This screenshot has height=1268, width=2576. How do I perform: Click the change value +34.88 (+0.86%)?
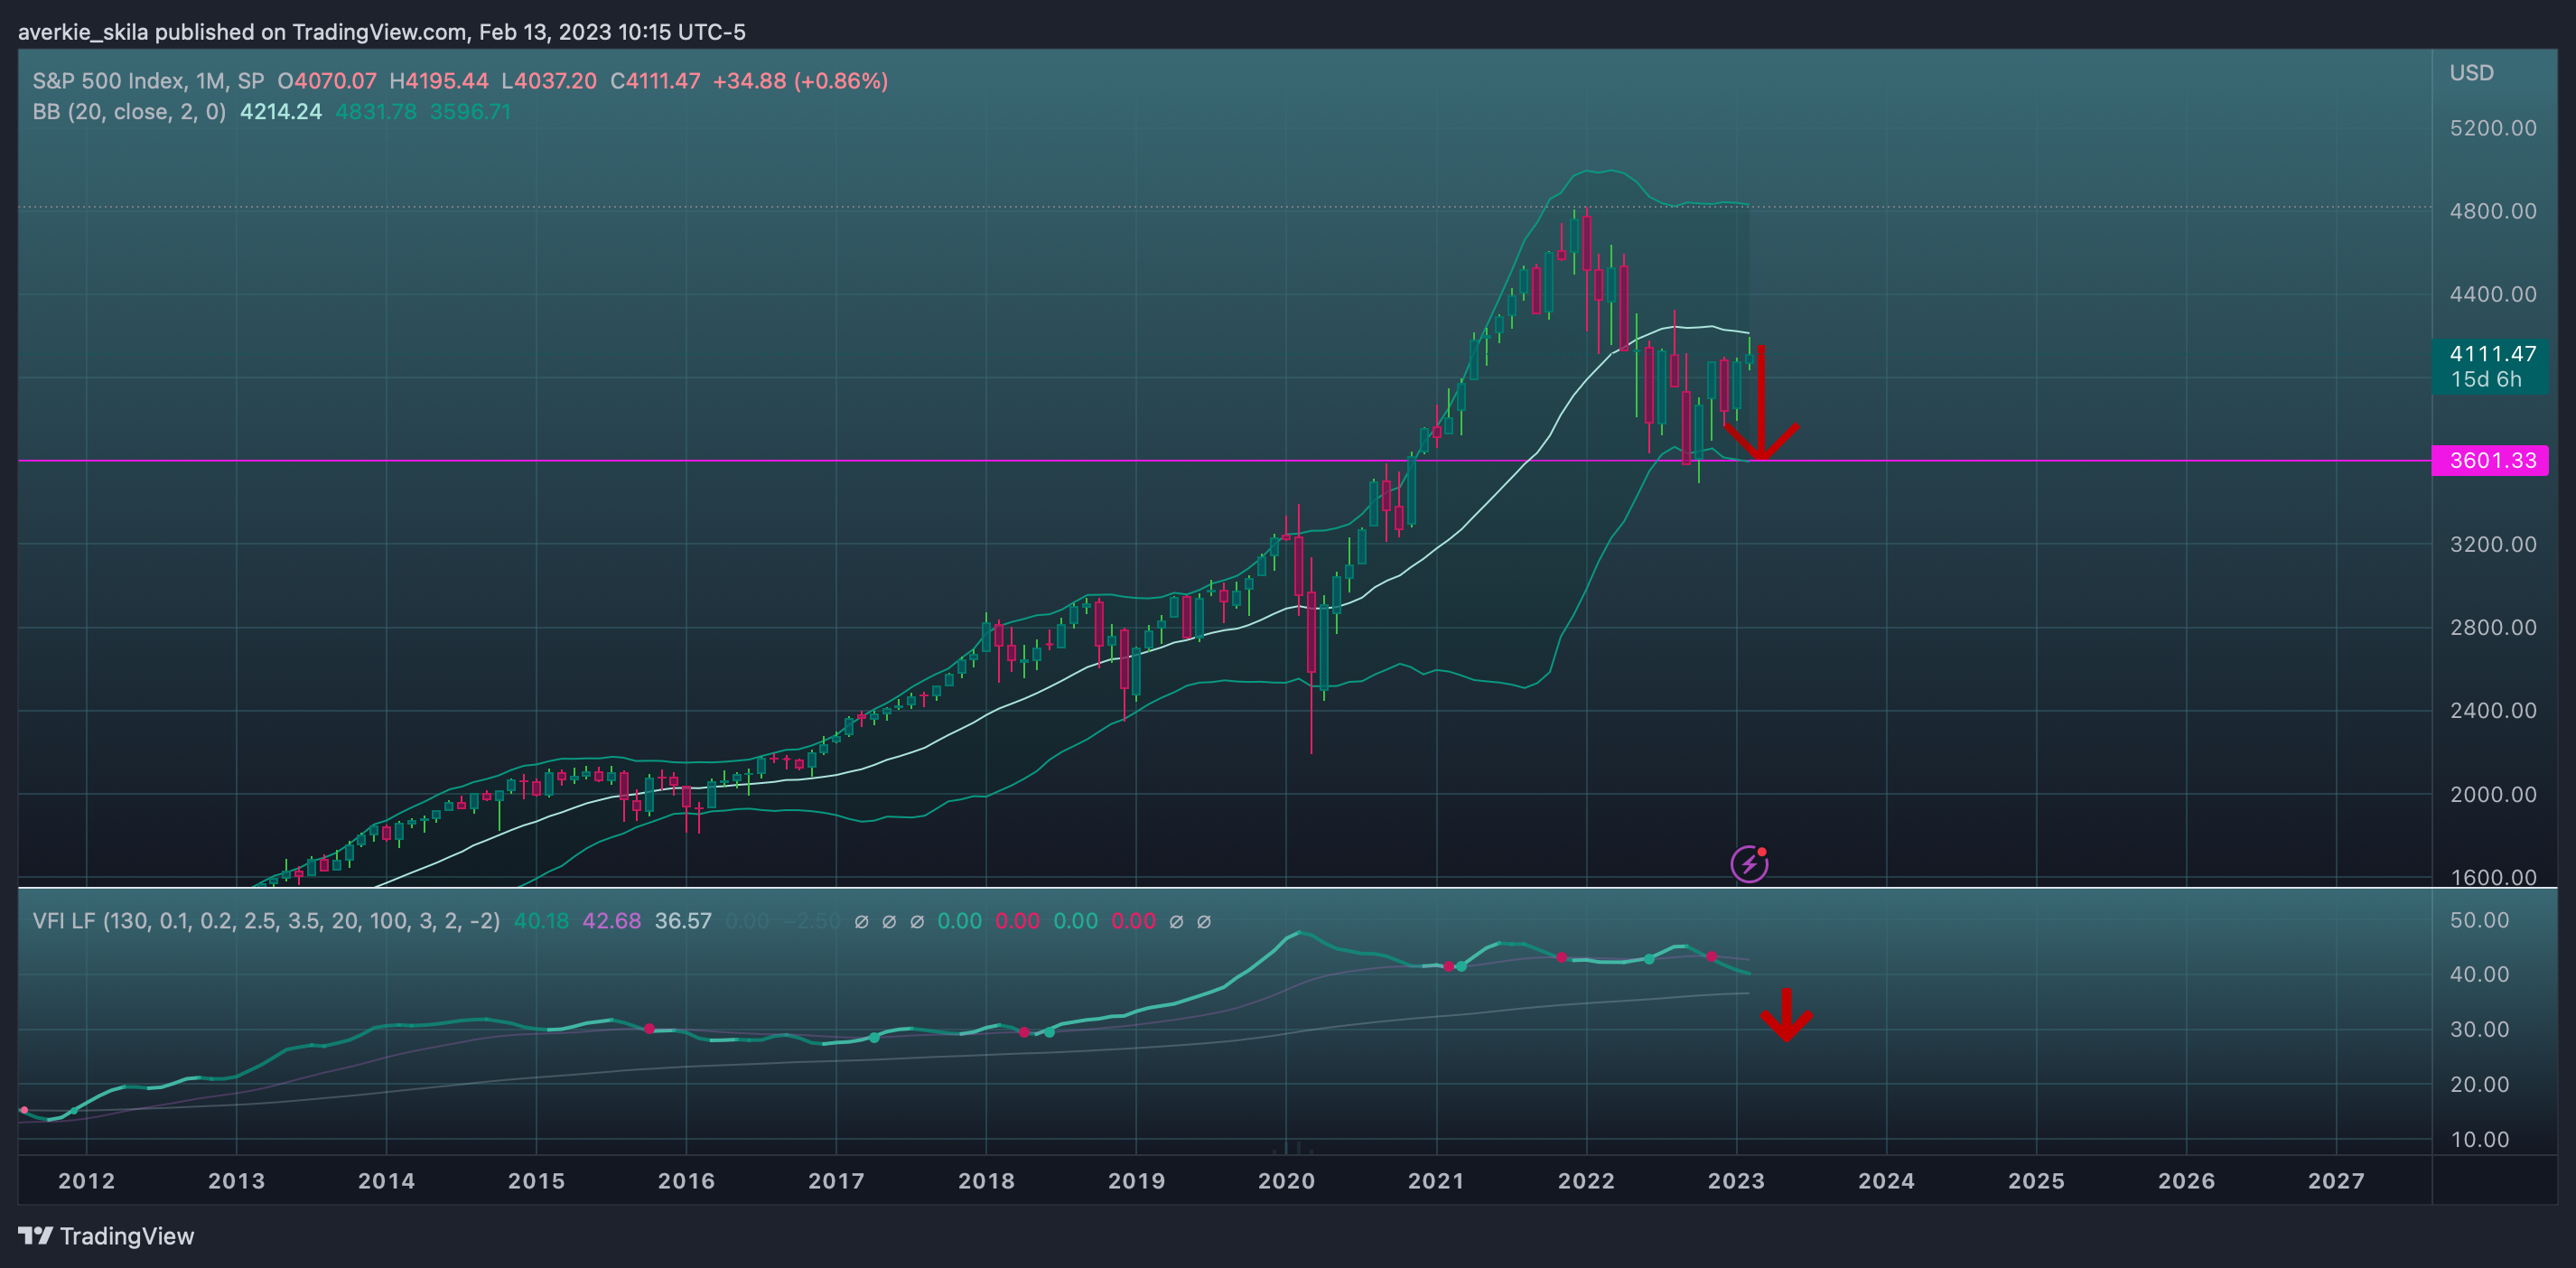(x=800, y=81)
